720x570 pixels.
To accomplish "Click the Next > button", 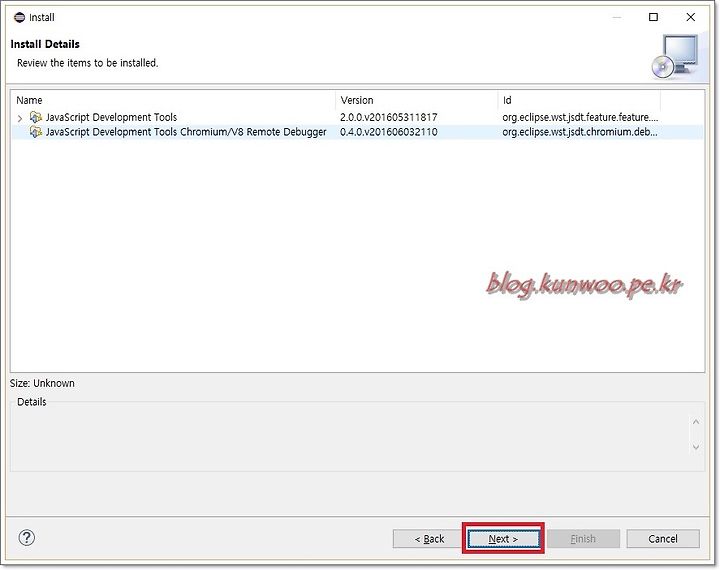I will (503, 538).
